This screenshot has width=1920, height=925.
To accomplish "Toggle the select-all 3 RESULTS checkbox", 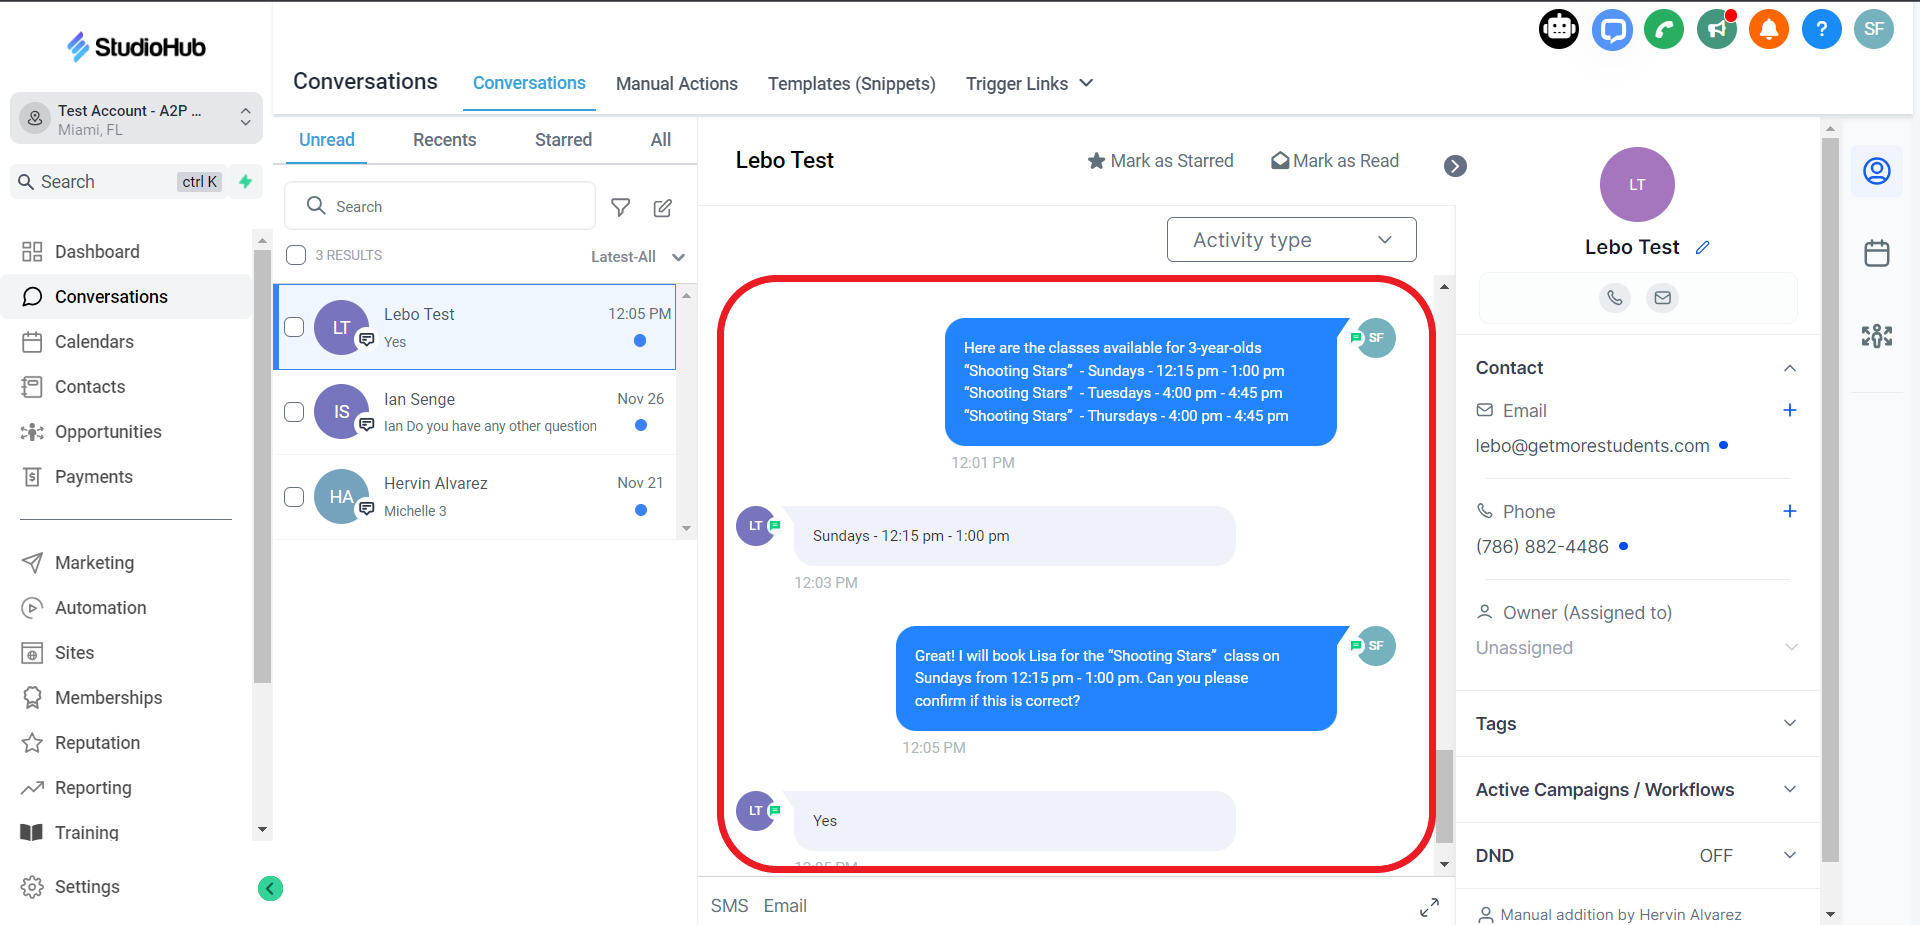I will pyautogui.click(x=296, y=255).
